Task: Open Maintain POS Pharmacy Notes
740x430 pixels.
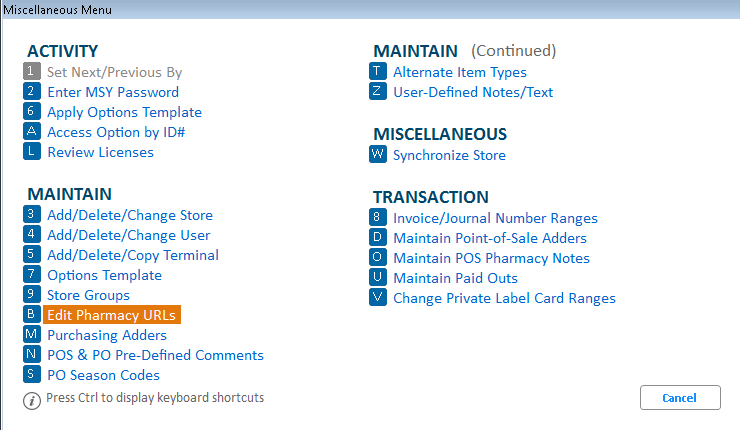Action: point(491,258)
